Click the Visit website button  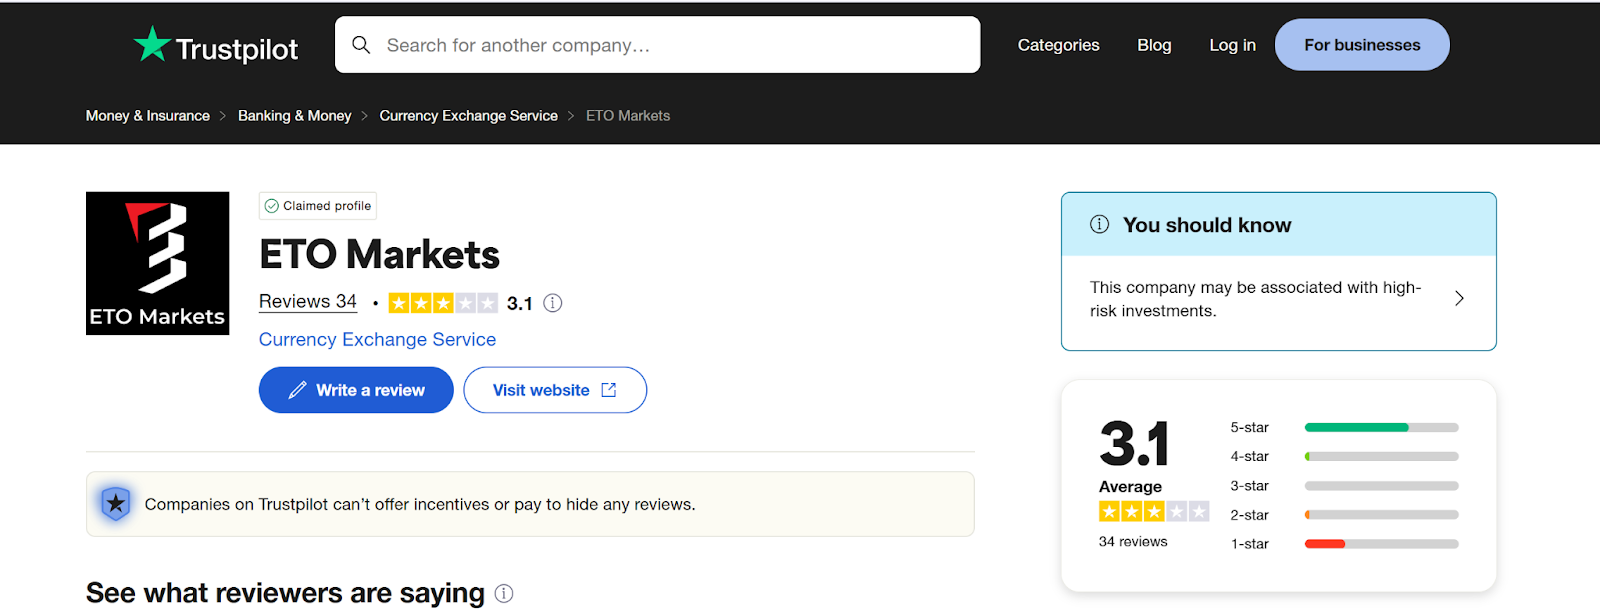pos(555,390)
